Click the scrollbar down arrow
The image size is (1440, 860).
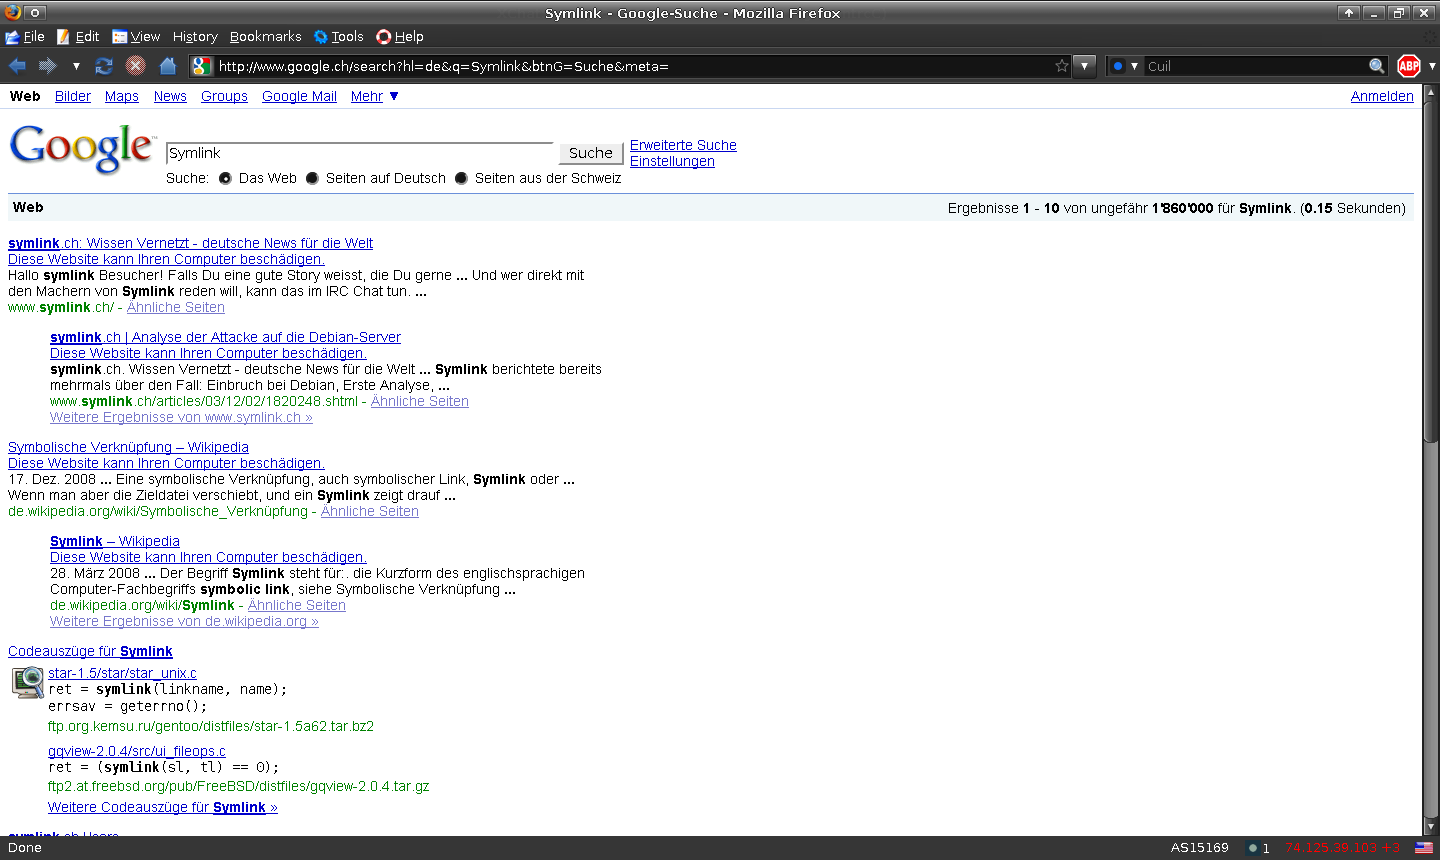point(1430,827)
